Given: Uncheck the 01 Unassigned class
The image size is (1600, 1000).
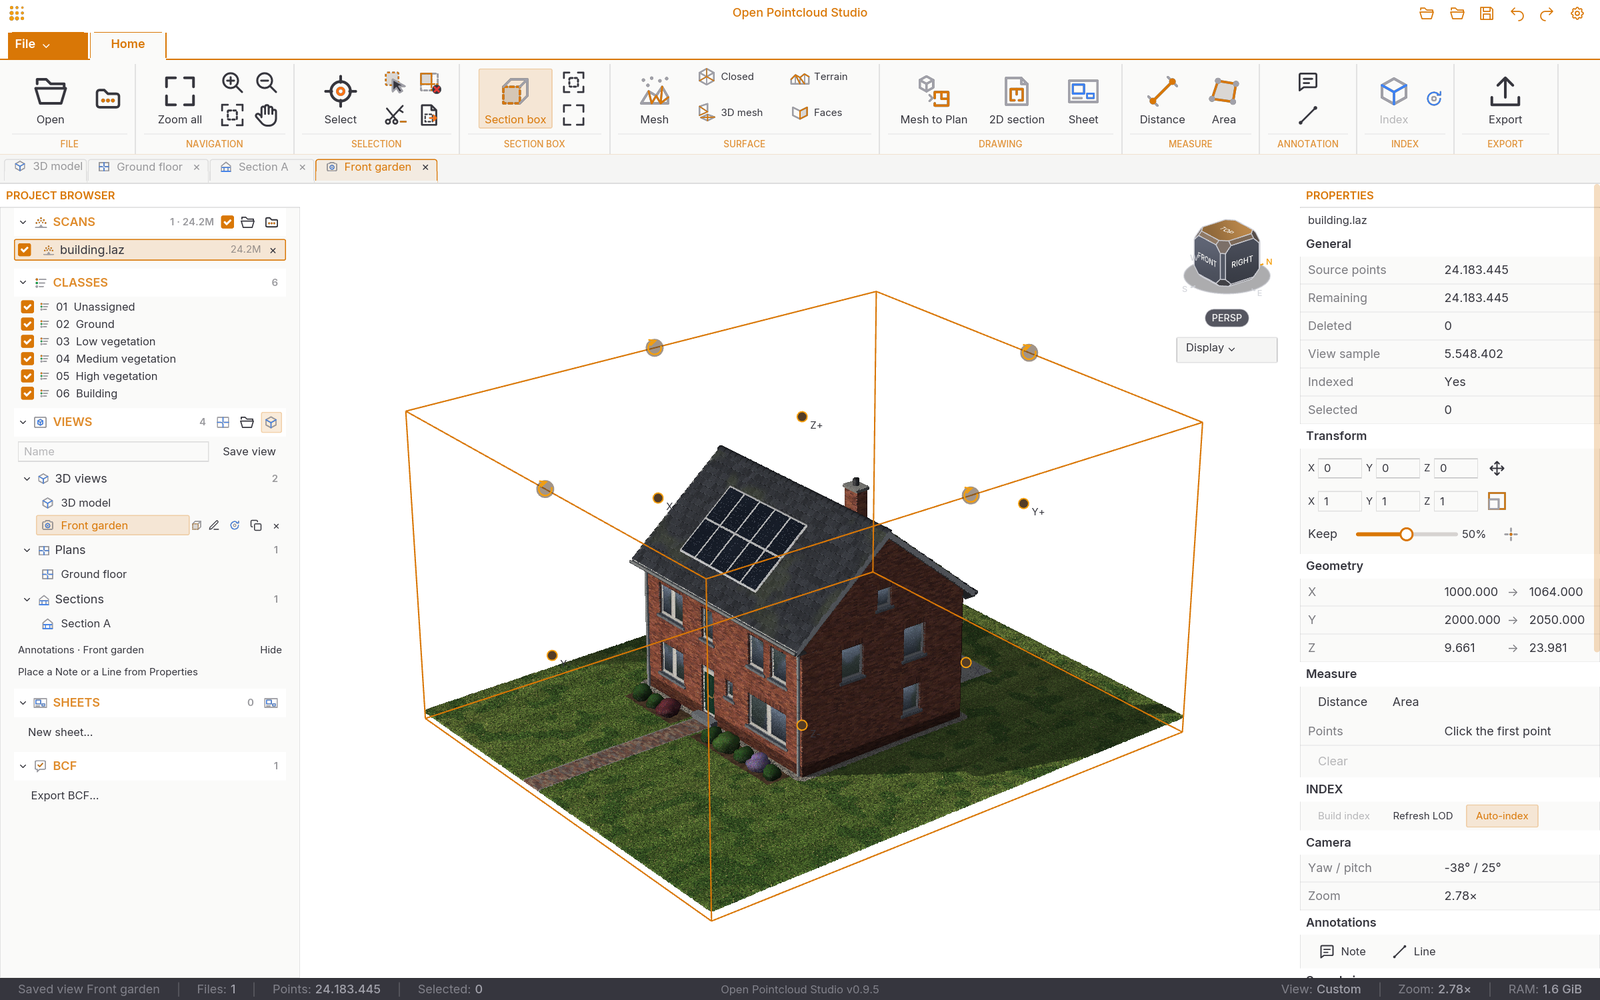Looking at the screenshot, I should (27, 307).
